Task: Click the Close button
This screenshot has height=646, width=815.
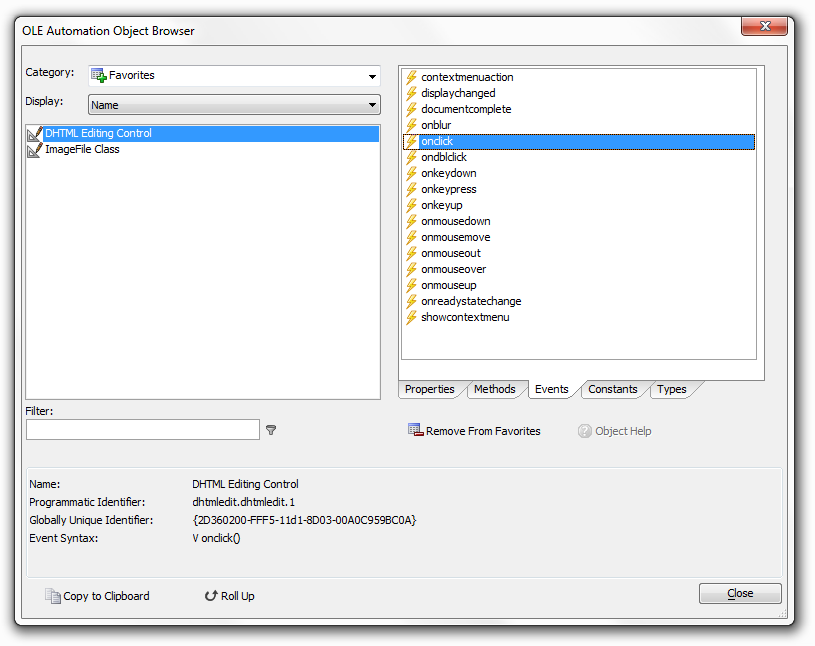Action: [740, 594]
